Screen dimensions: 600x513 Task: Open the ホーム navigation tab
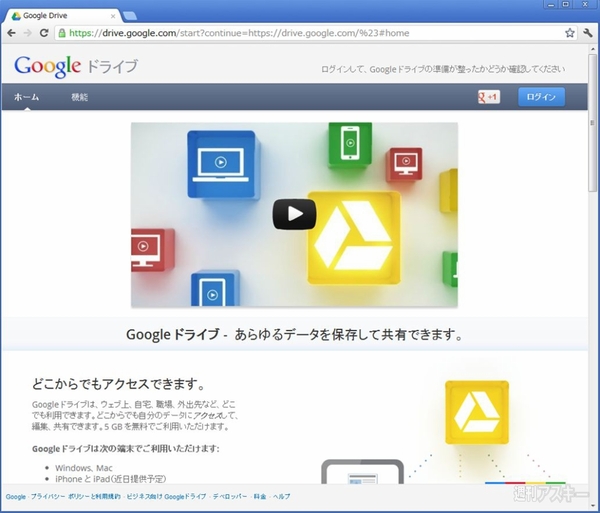[27, 97]
